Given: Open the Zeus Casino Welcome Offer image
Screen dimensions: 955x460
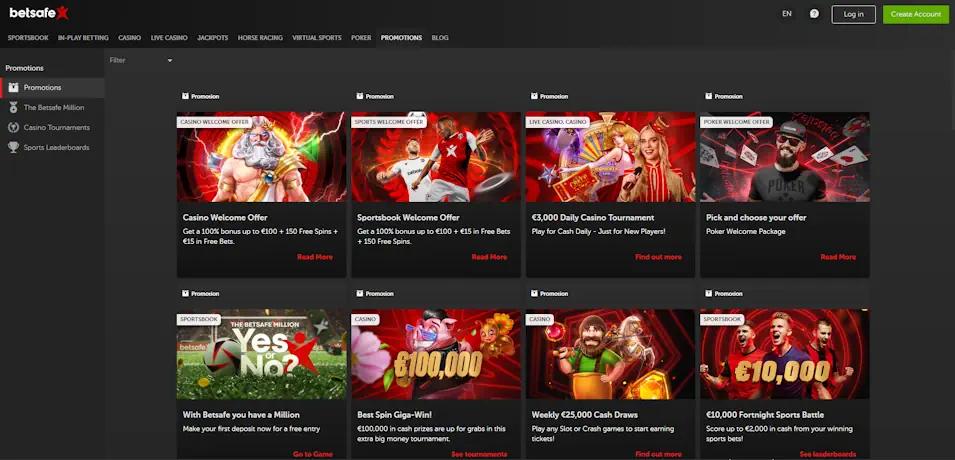Looking at the screenshot, I should click(x=261, y=157).
